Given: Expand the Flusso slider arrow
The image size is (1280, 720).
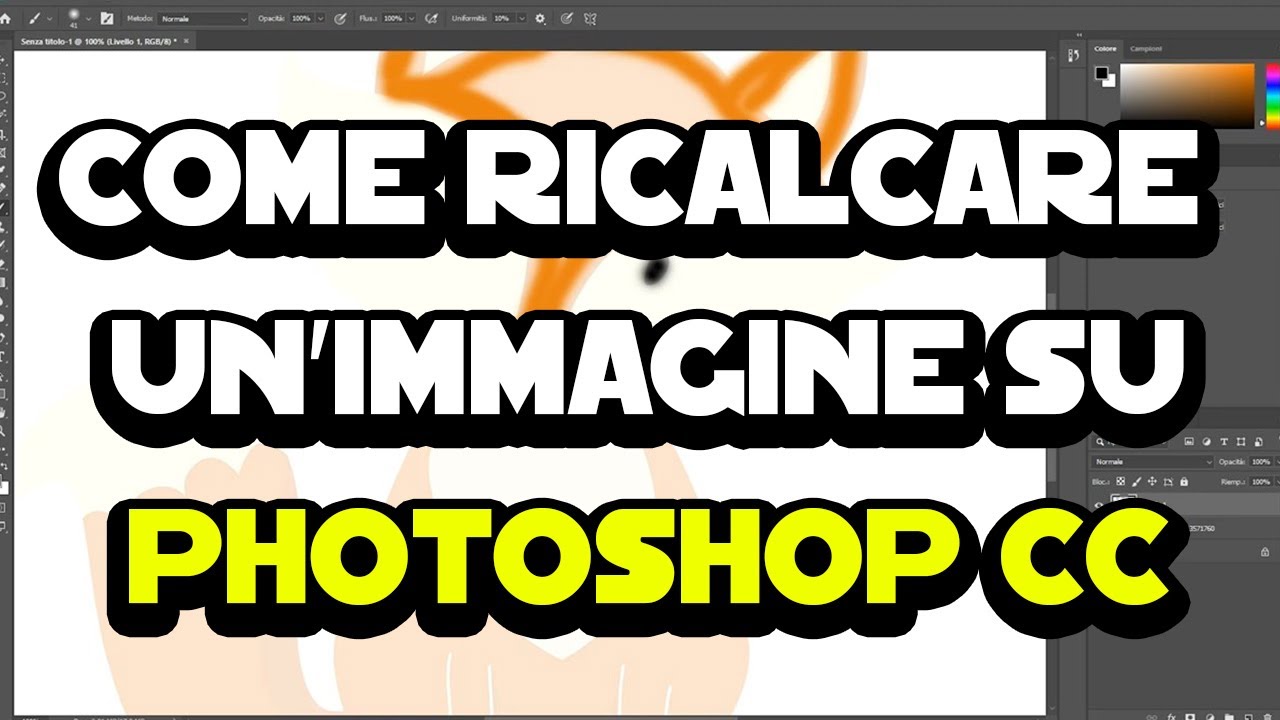Looking at the screenshot, I should (x=411, y=19).
